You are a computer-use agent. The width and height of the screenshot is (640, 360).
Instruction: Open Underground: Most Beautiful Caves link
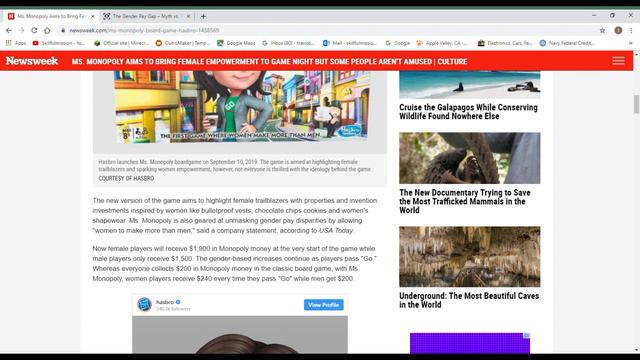tap(469, 300)
